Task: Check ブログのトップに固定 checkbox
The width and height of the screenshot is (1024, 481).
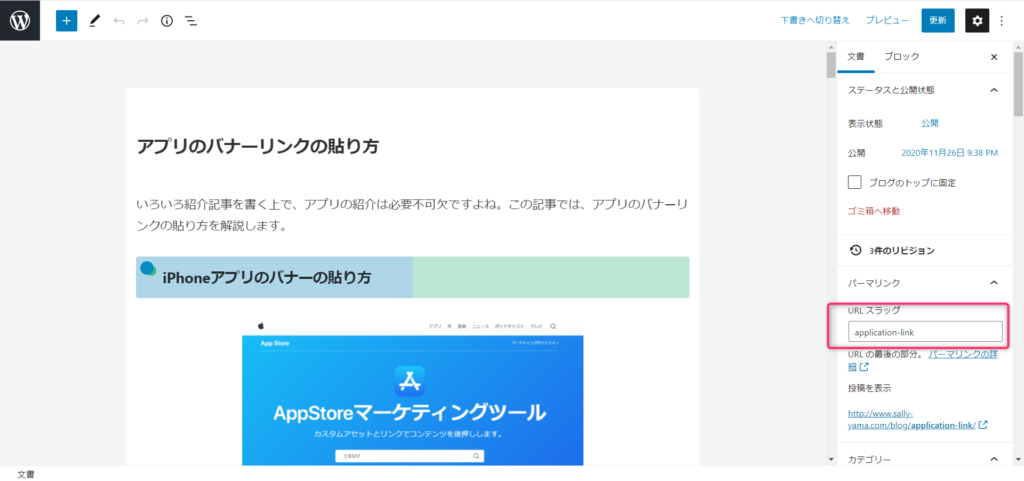Action: click(x=854, y=182)
